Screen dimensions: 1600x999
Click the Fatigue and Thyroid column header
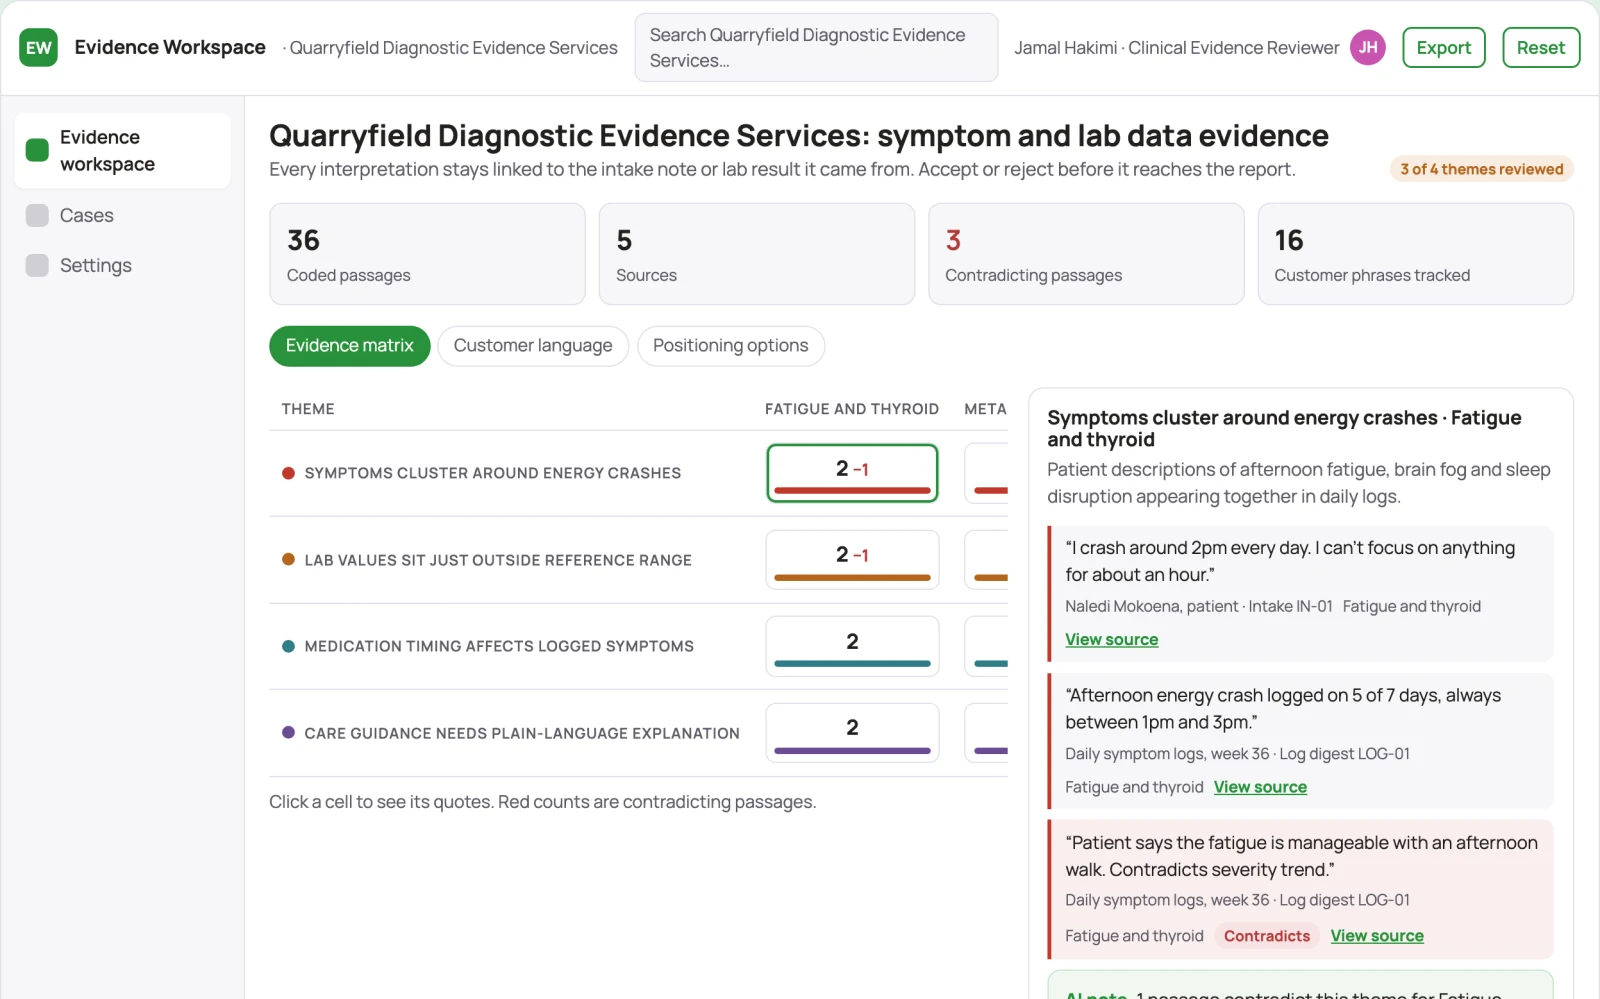(852, 409)
